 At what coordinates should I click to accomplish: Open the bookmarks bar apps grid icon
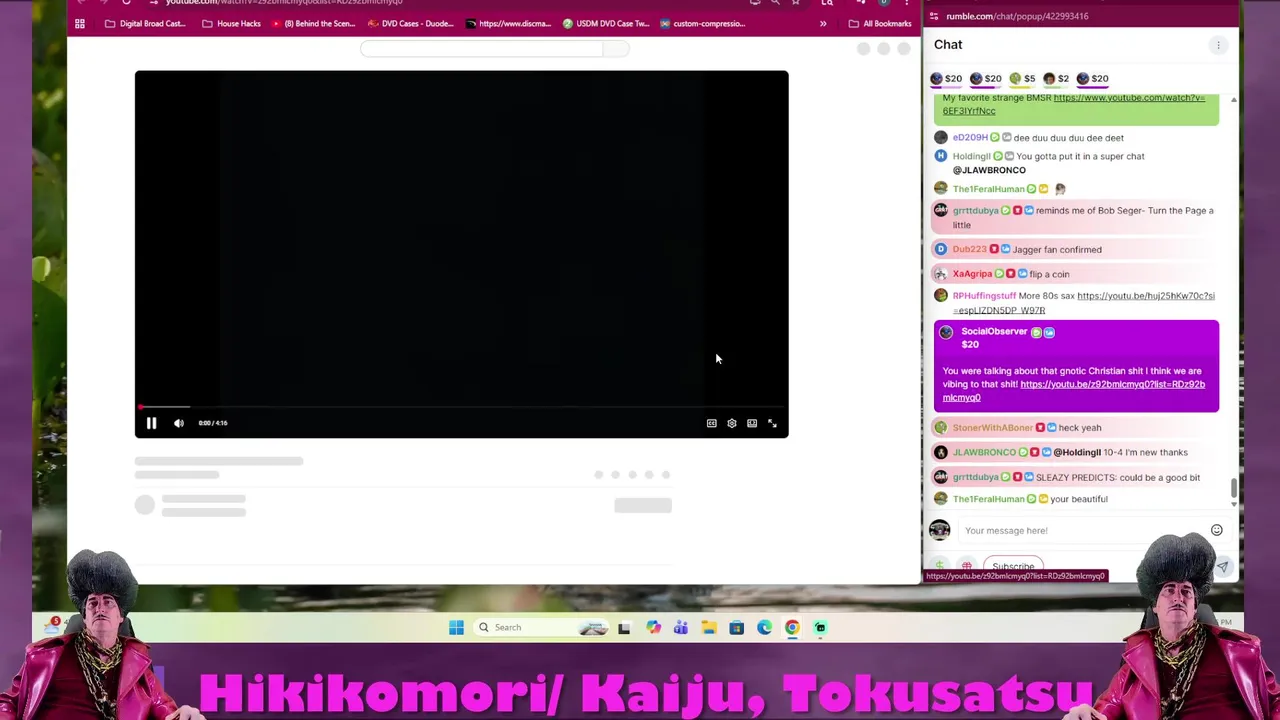coord(80,23)
